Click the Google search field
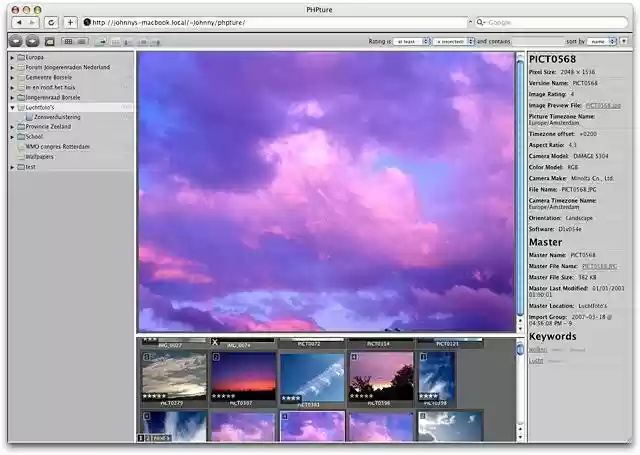 coord(550,22)
